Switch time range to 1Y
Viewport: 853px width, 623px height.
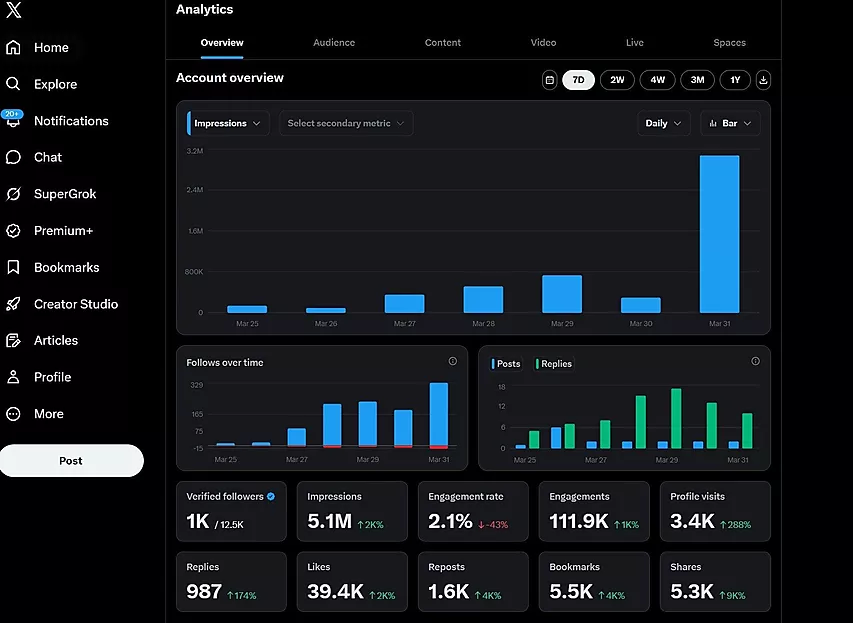coord(735,80)
